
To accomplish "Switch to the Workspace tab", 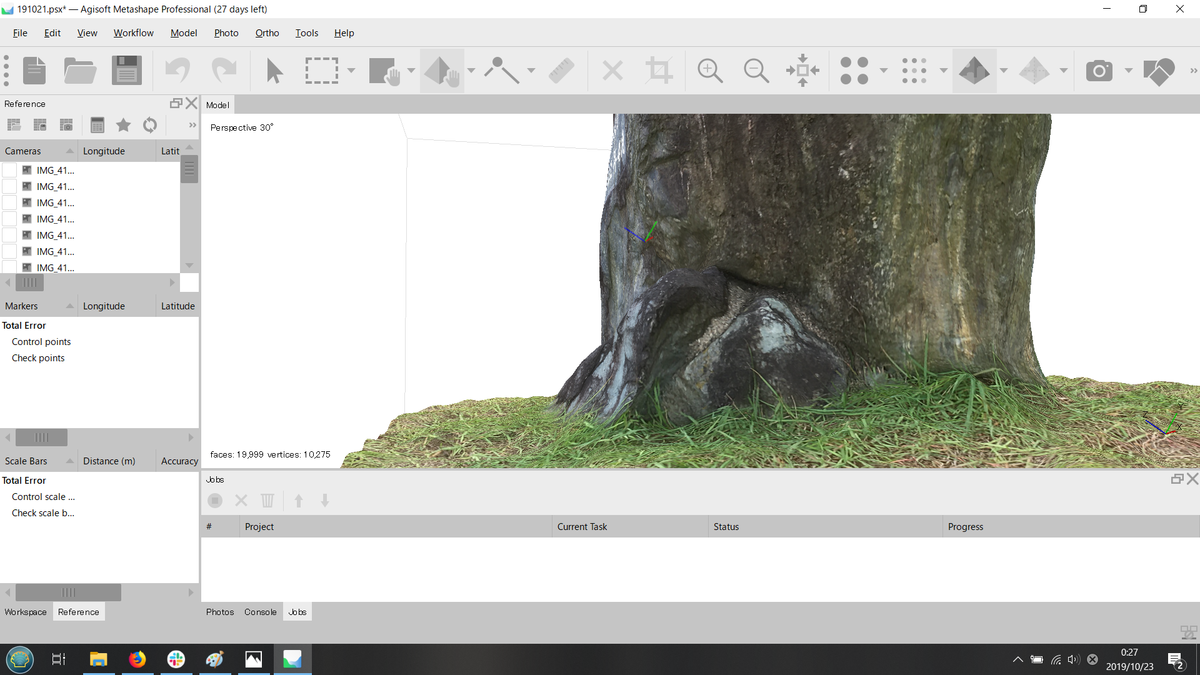I will [x=25, y=612].
